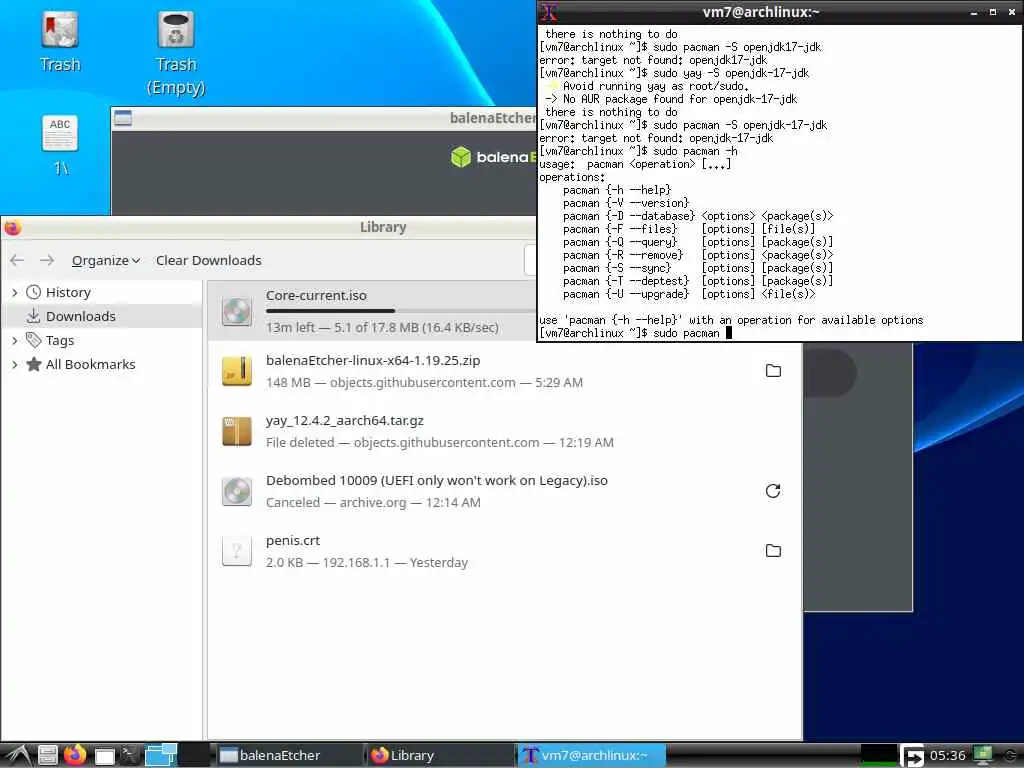Click the desktop pager icon in taskbar

pos(161,755)
